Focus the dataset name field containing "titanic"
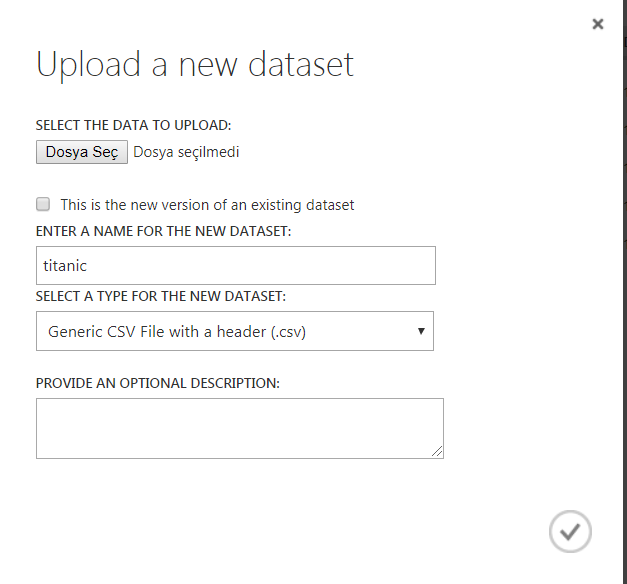This screenshot has height=584, width=627. click(x=235, y=266)
